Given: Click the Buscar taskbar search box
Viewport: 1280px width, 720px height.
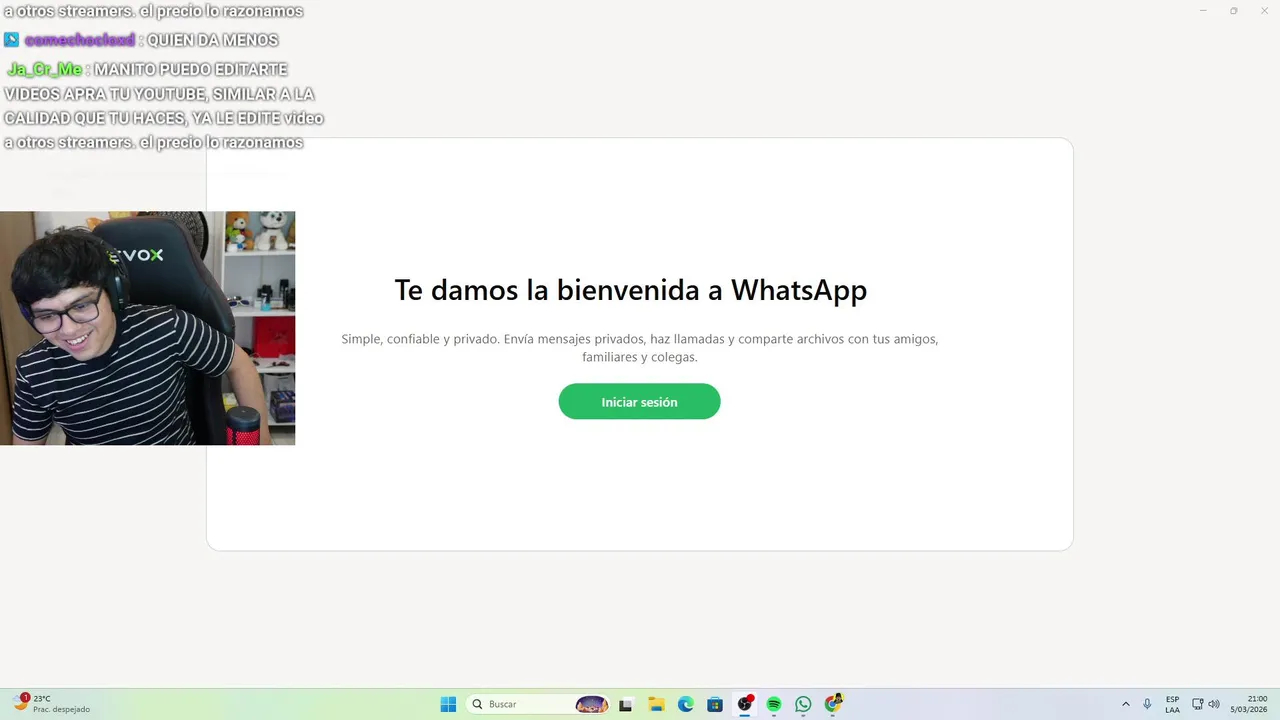Looking at the screenshot, I should pos(540,704).
